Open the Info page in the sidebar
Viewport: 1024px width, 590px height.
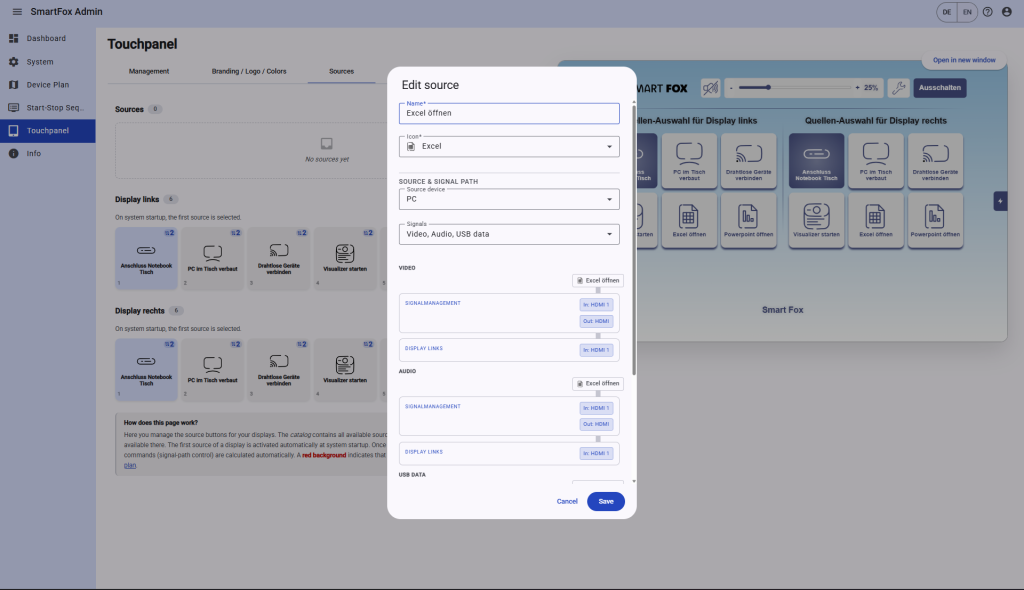pyautogui.click(x=48, y=154)
